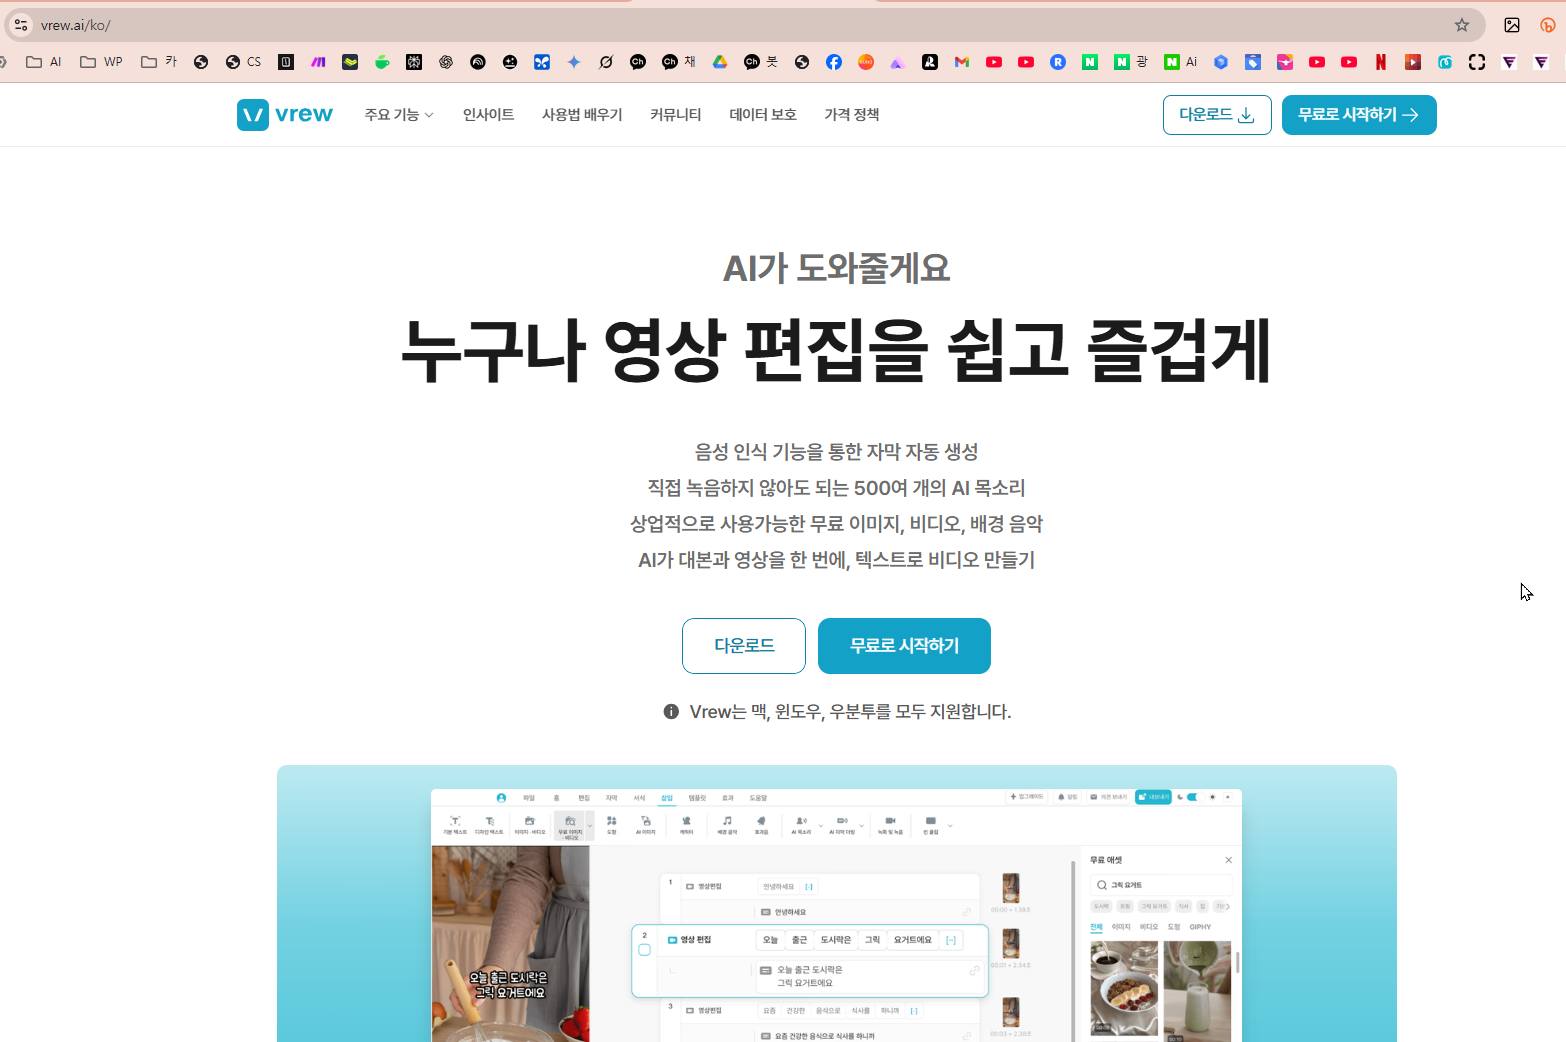The image size is (1566, 1042).
Task: Open the Gmail bookmark icon
Action: [x=962, y=62]
